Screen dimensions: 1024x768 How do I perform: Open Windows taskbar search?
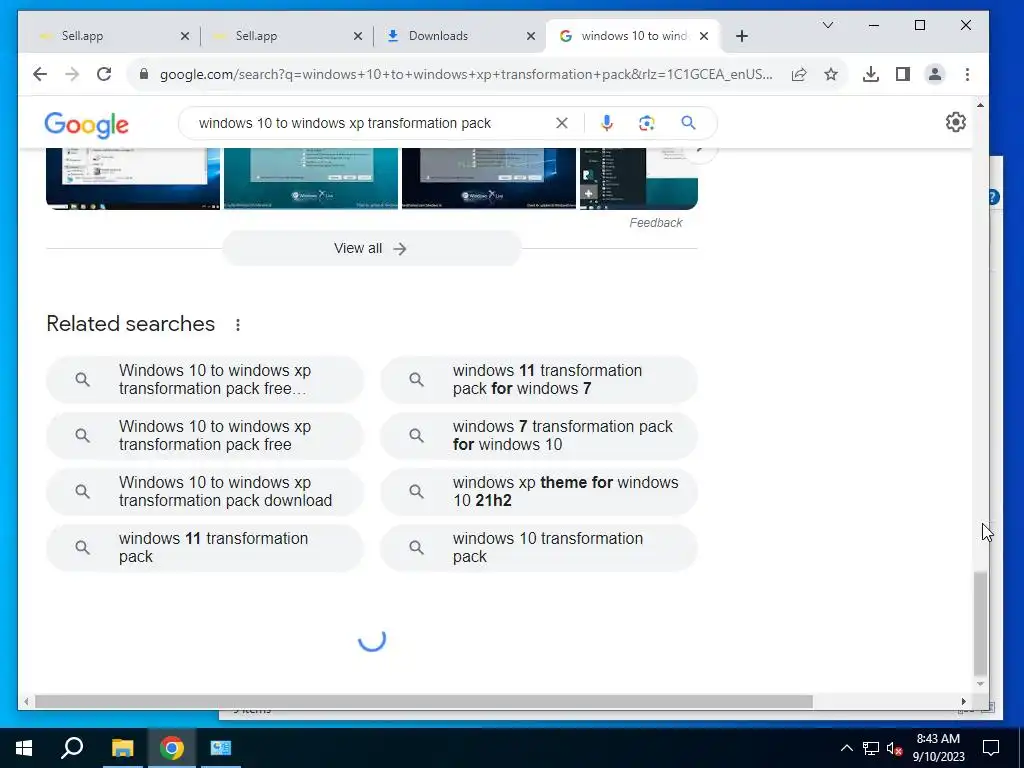click(72, 748)
